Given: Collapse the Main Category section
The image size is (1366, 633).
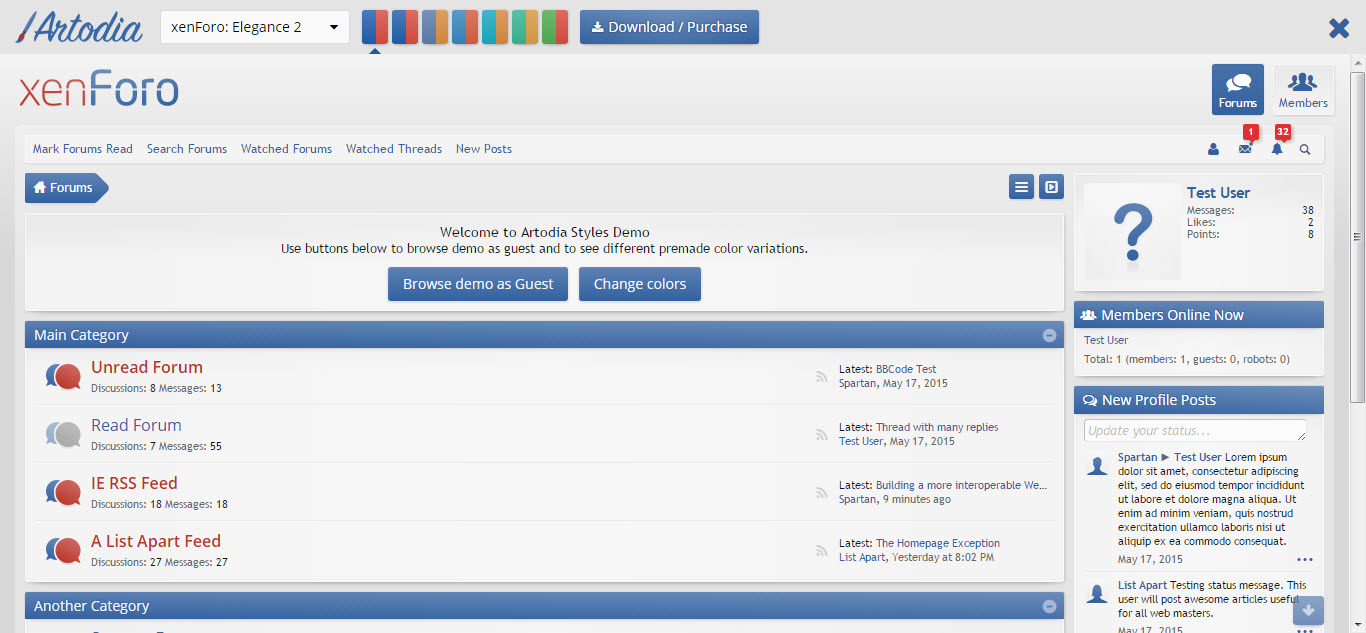Looking at the screenshot, I should [1049, 335].
